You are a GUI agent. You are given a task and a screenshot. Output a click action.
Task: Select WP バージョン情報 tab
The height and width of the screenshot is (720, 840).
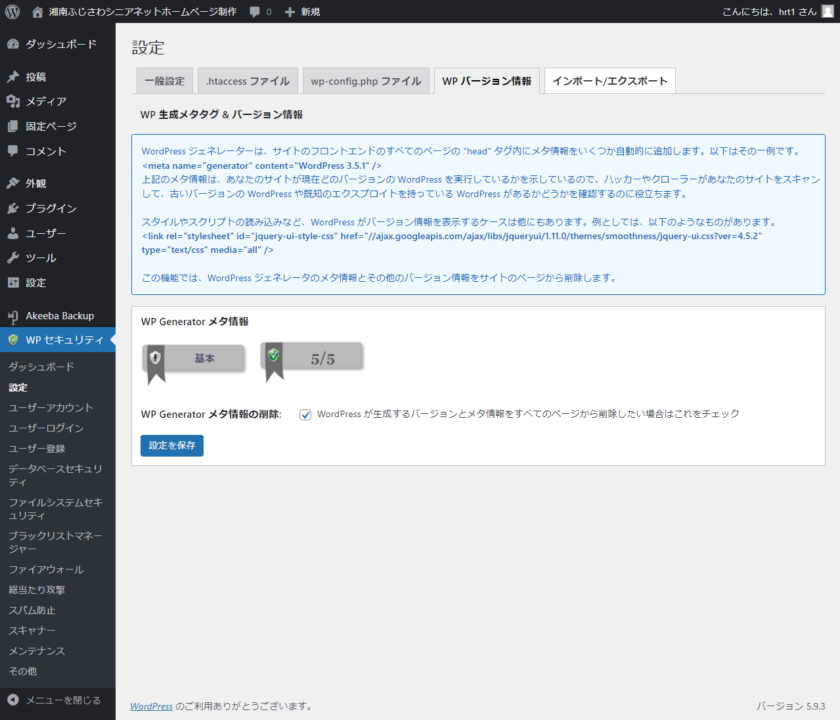[x=486, y=81]
